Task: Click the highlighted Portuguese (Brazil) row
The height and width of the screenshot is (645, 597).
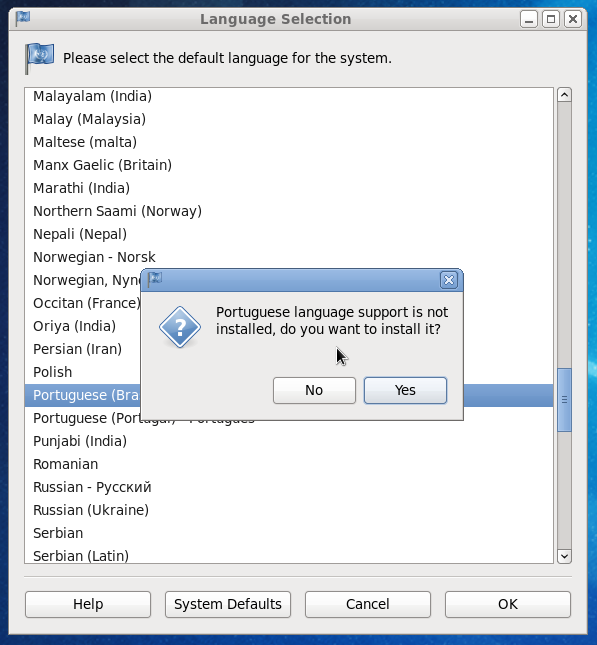Action: 82,395
